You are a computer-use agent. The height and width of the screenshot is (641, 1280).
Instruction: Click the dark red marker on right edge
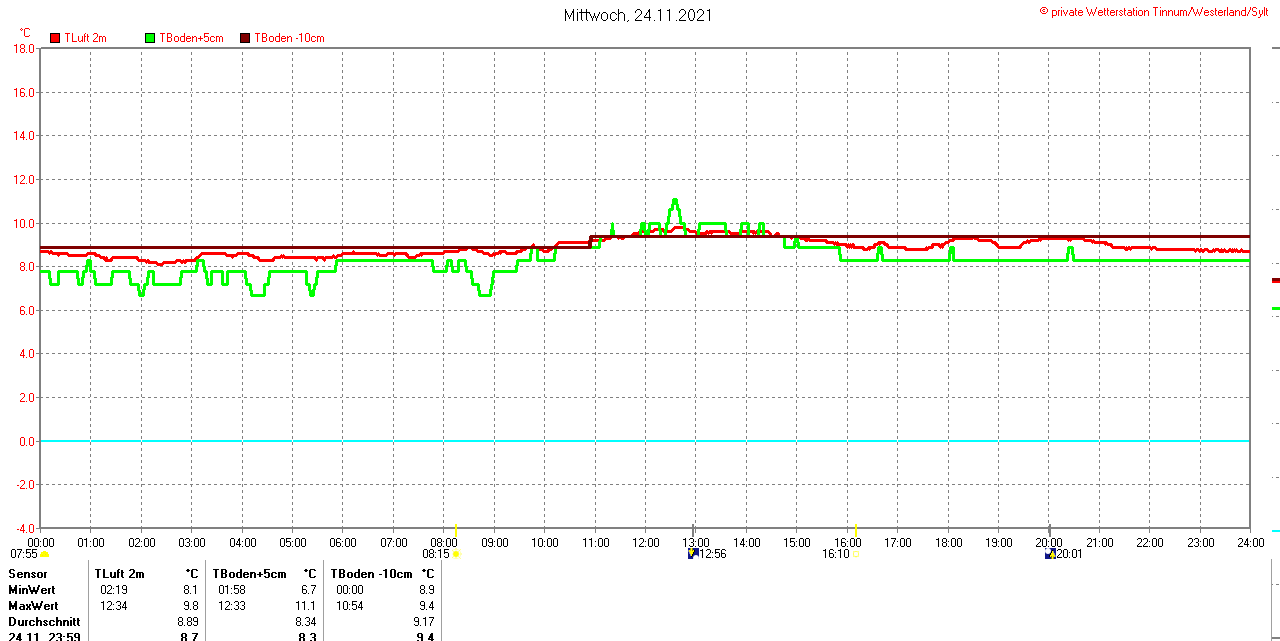pyautogui.click(x=1275, y=281)
